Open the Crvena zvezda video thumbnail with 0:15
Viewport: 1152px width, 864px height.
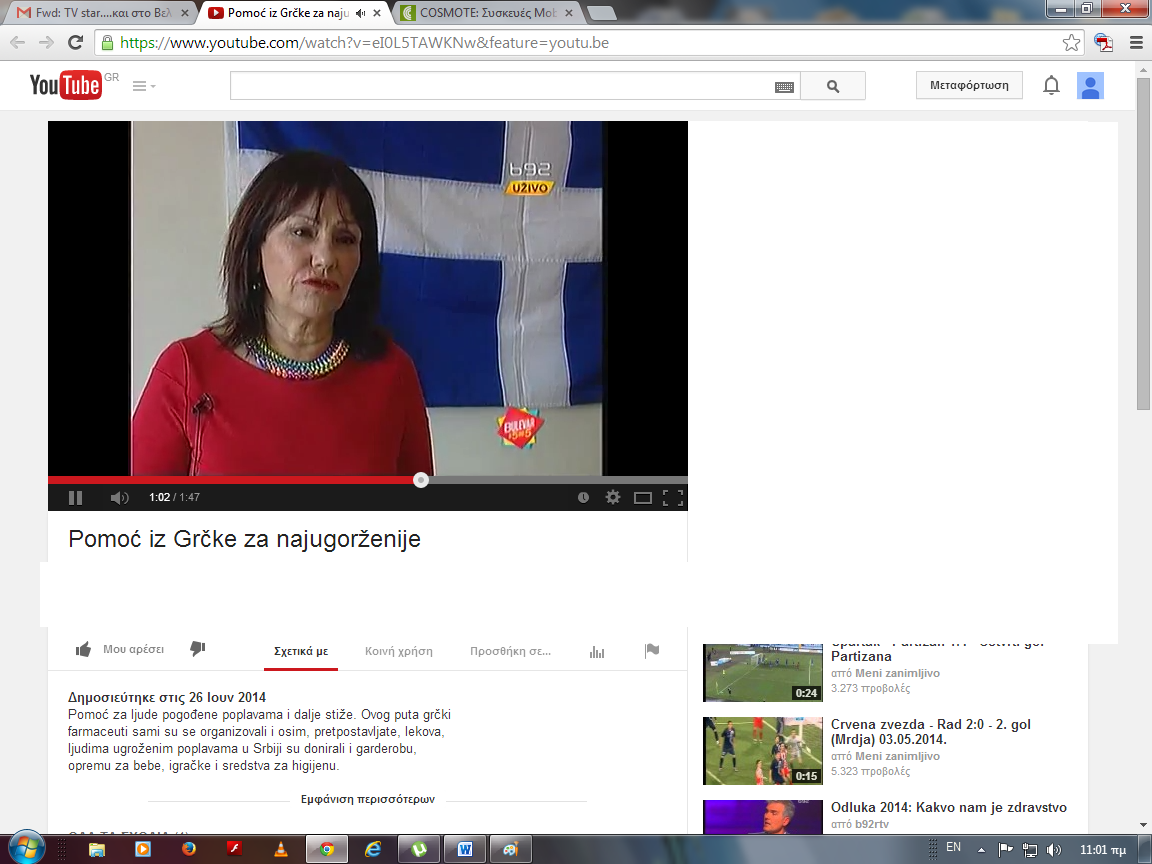point(763,751)
